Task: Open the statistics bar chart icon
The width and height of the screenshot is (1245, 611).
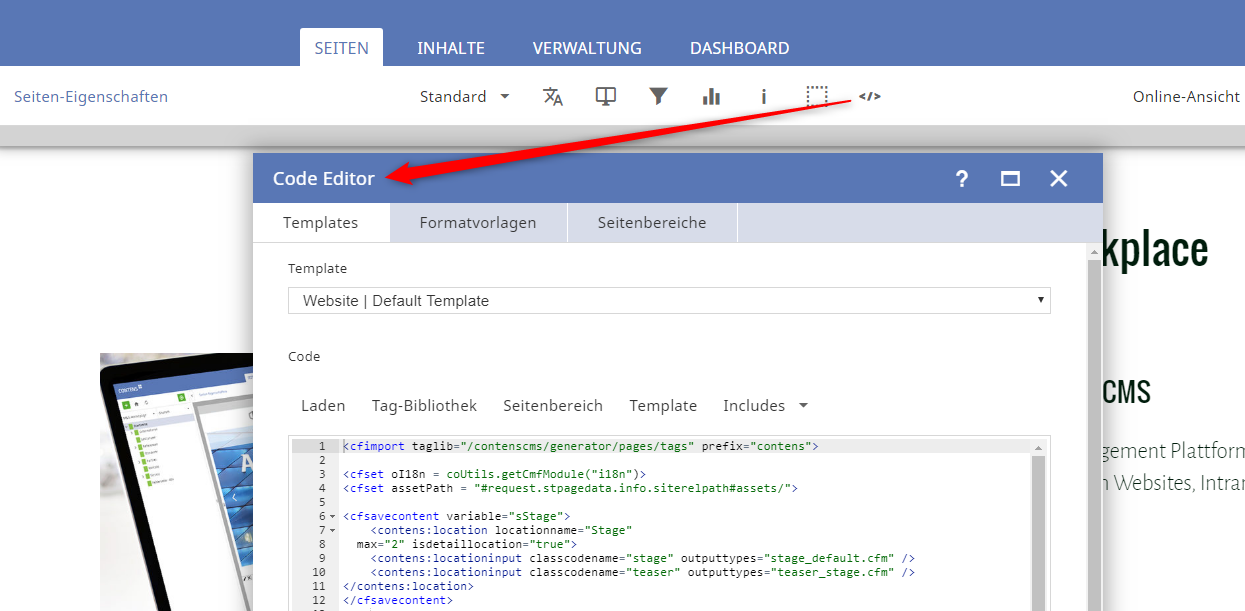Action: (711, 97)
